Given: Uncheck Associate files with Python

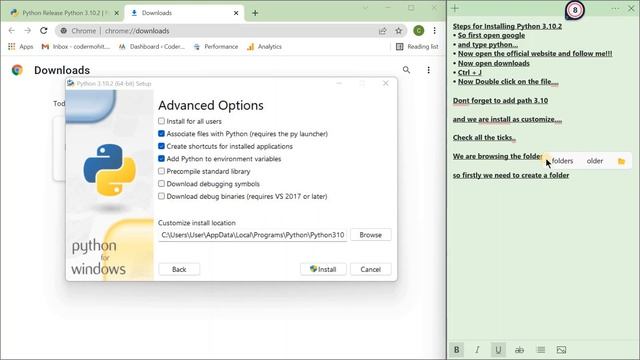Looking at the screenshot, I should pyautogui.click(x=161, y=133).
